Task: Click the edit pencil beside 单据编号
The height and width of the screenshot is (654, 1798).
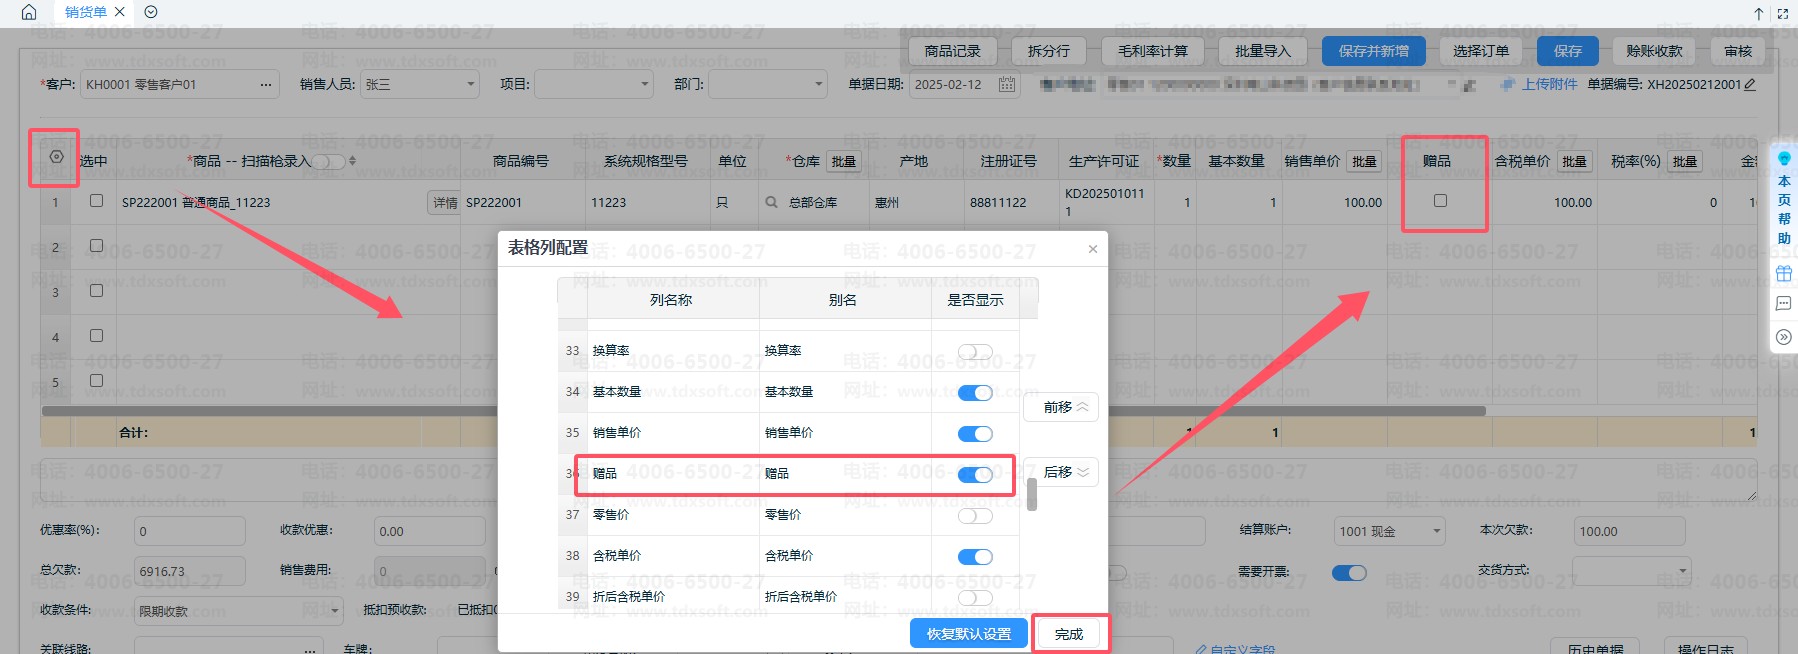Action: tap(1749, 85)
